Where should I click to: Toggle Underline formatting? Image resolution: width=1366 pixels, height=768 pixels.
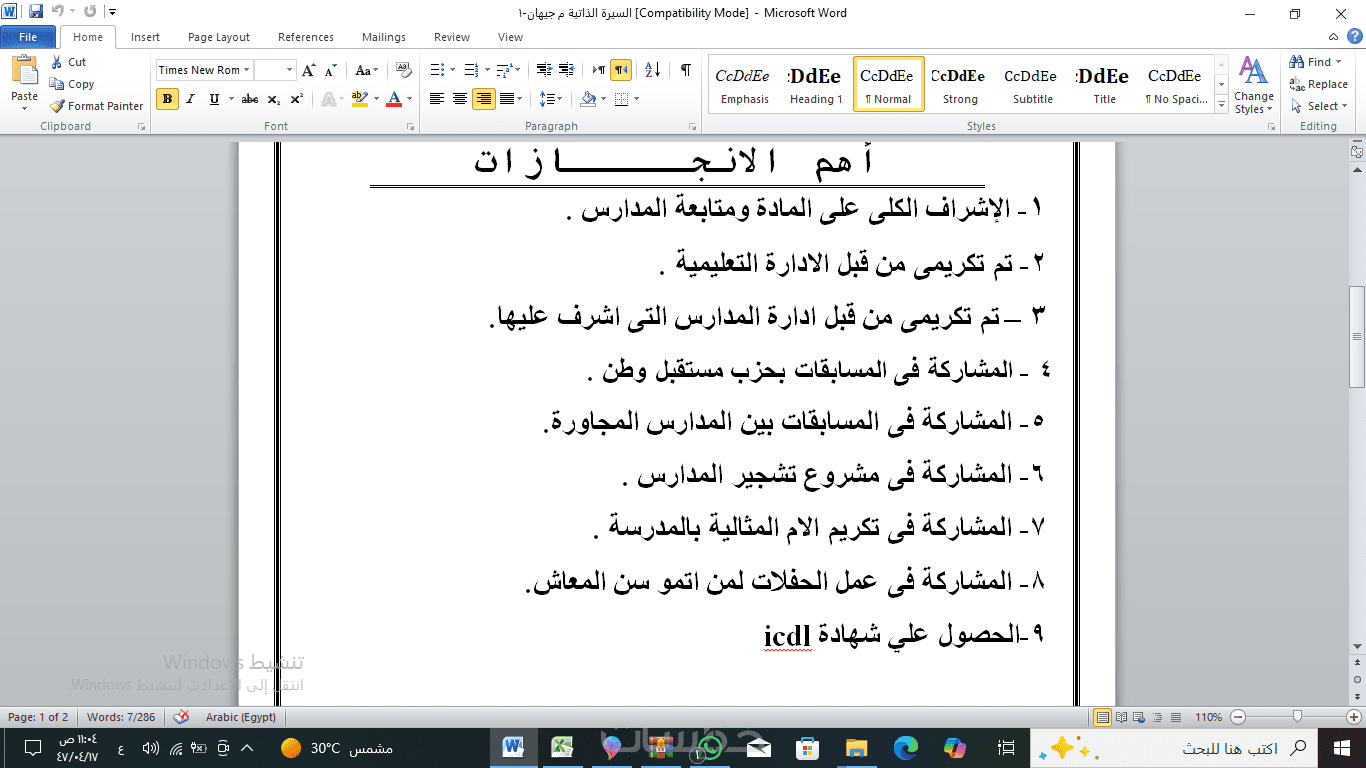214,99
